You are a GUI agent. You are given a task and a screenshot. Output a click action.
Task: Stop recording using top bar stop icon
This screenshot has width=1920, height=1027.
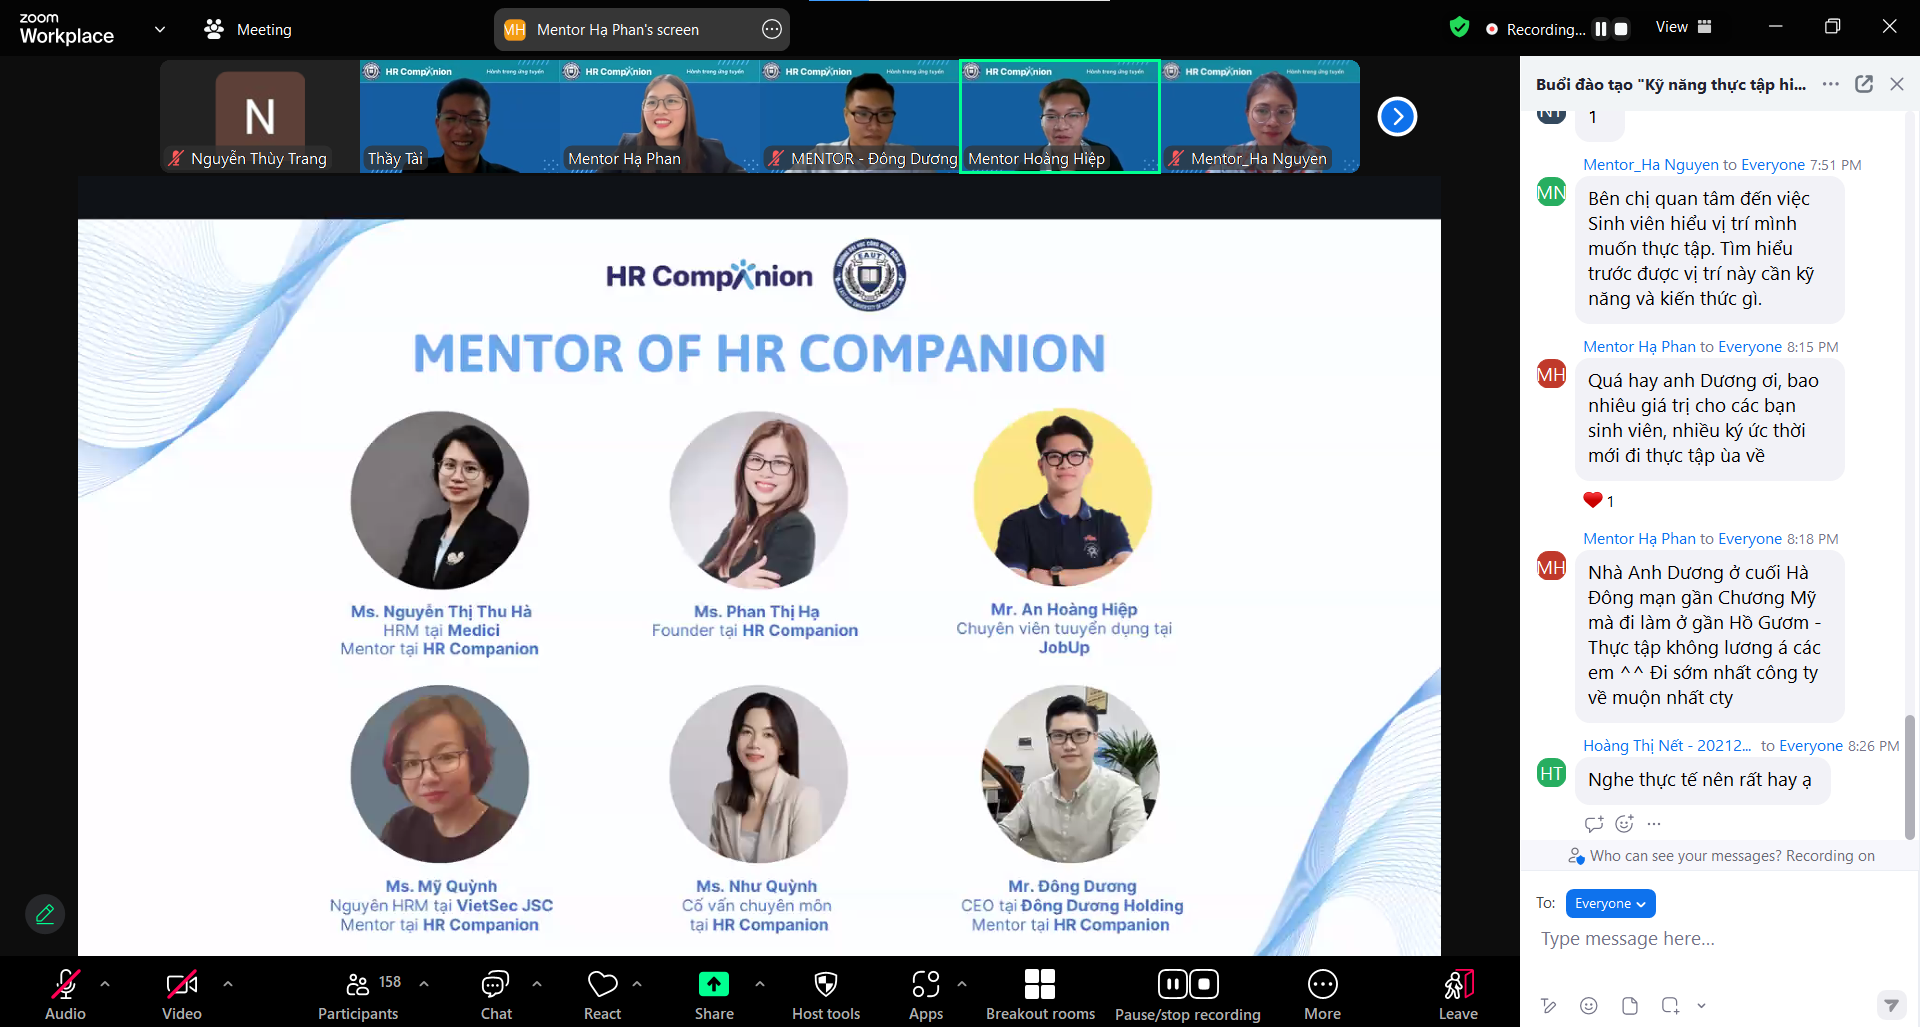(1621, 29)
